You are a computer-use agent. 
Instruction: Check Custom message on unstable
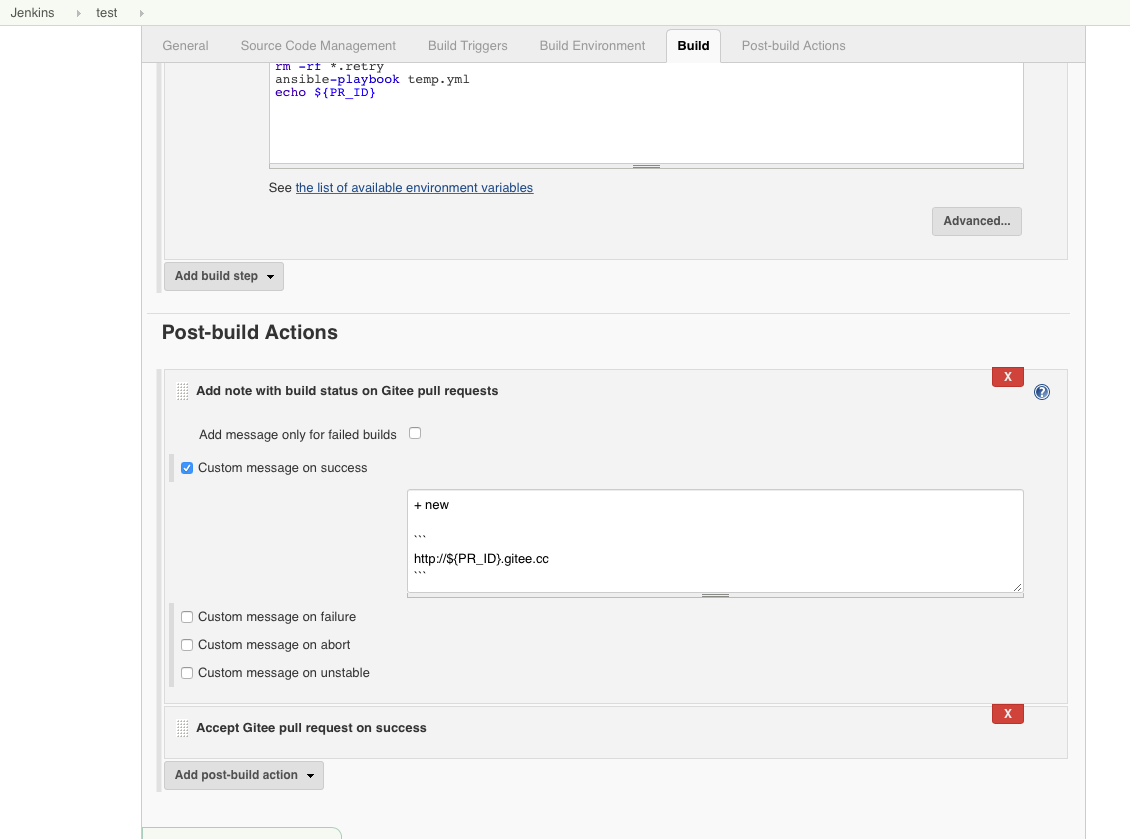187,673
